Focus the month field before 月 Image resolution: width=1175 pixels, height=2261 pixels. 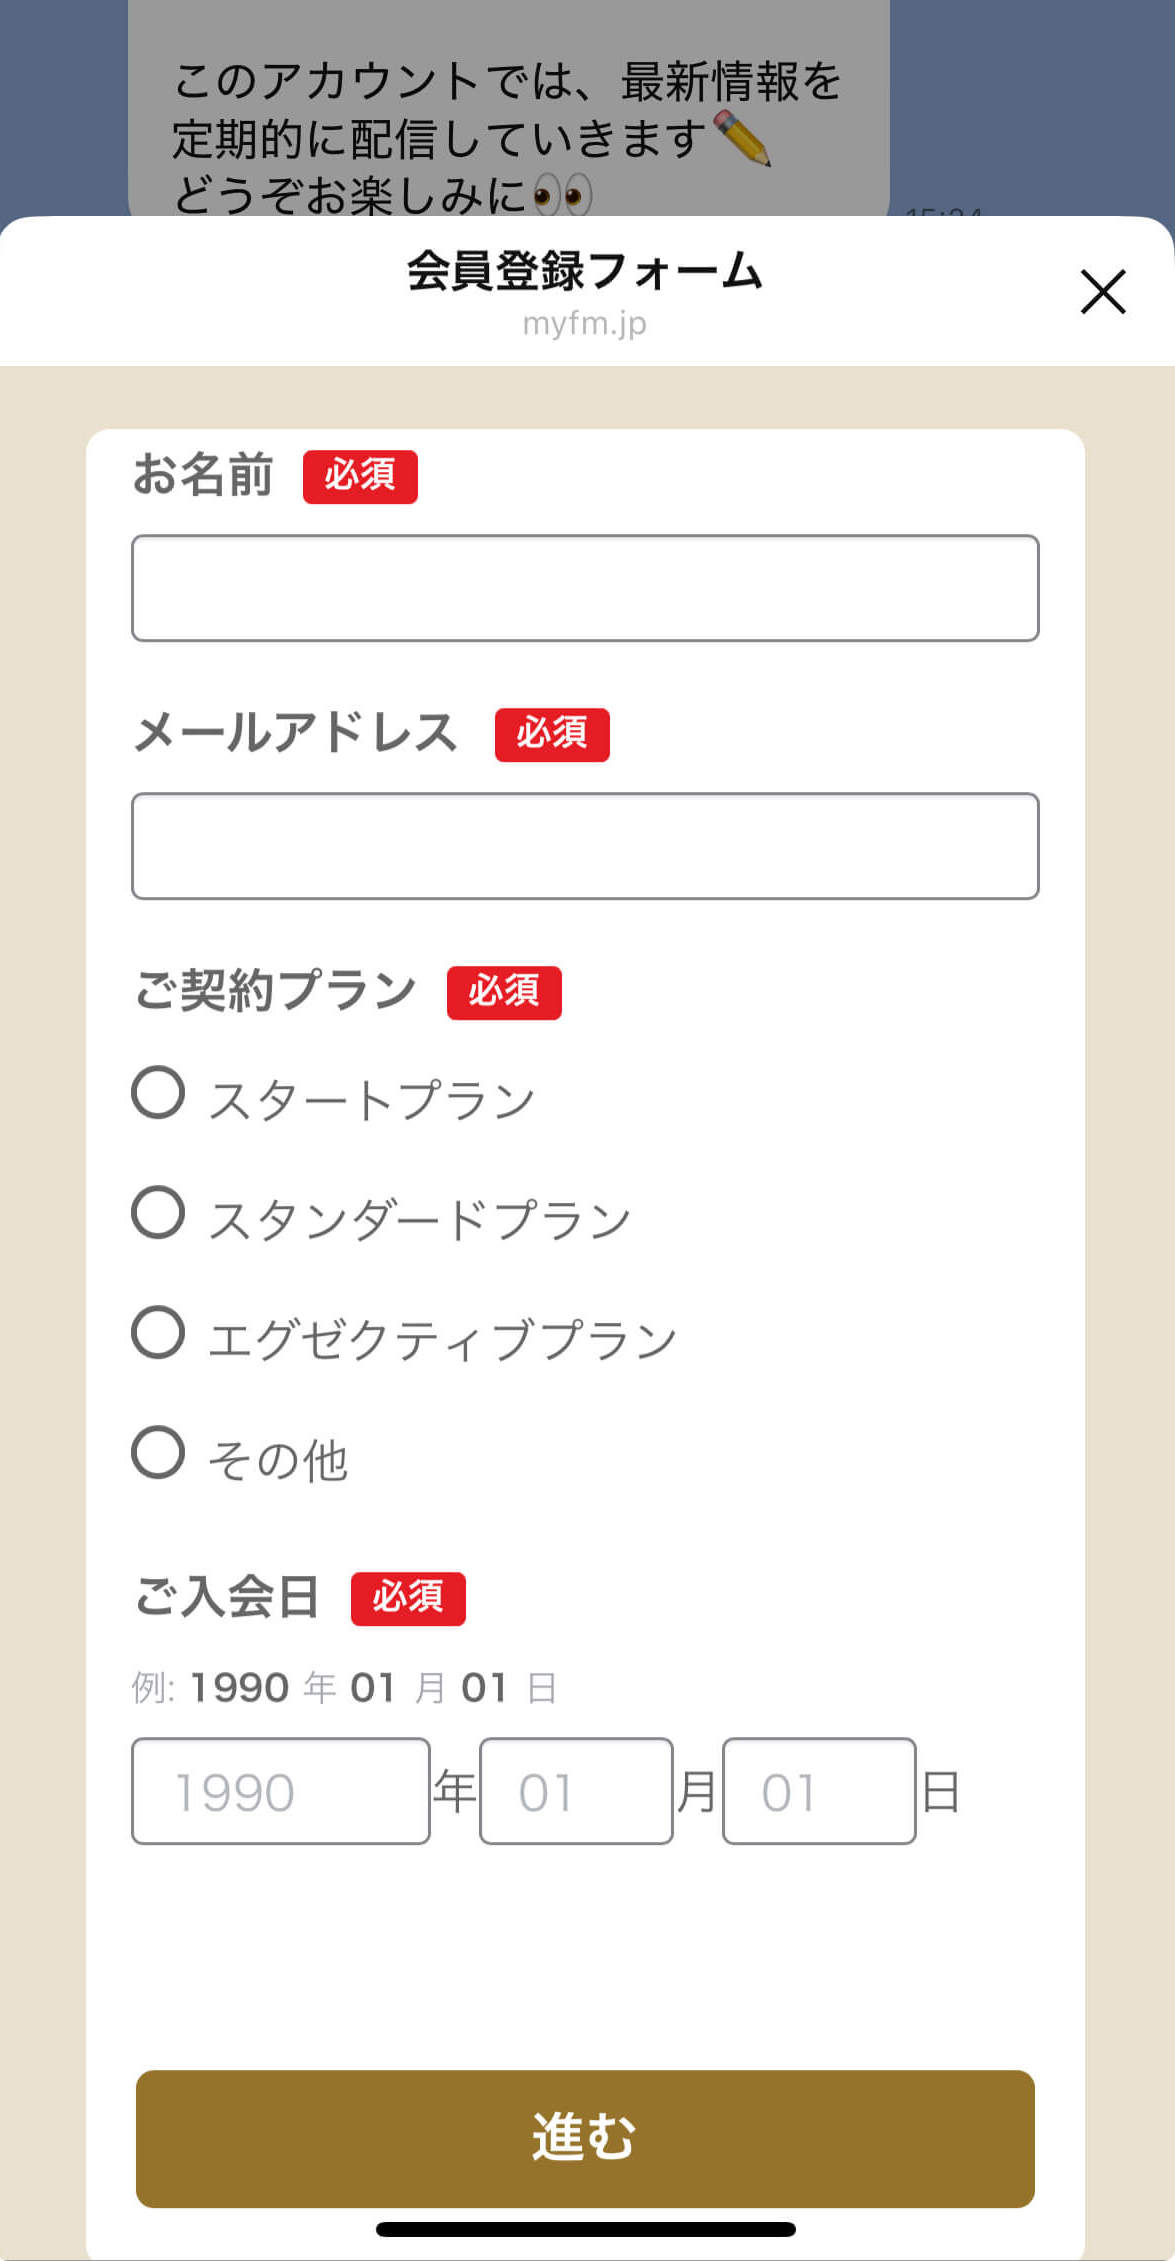click(576, 1791)
